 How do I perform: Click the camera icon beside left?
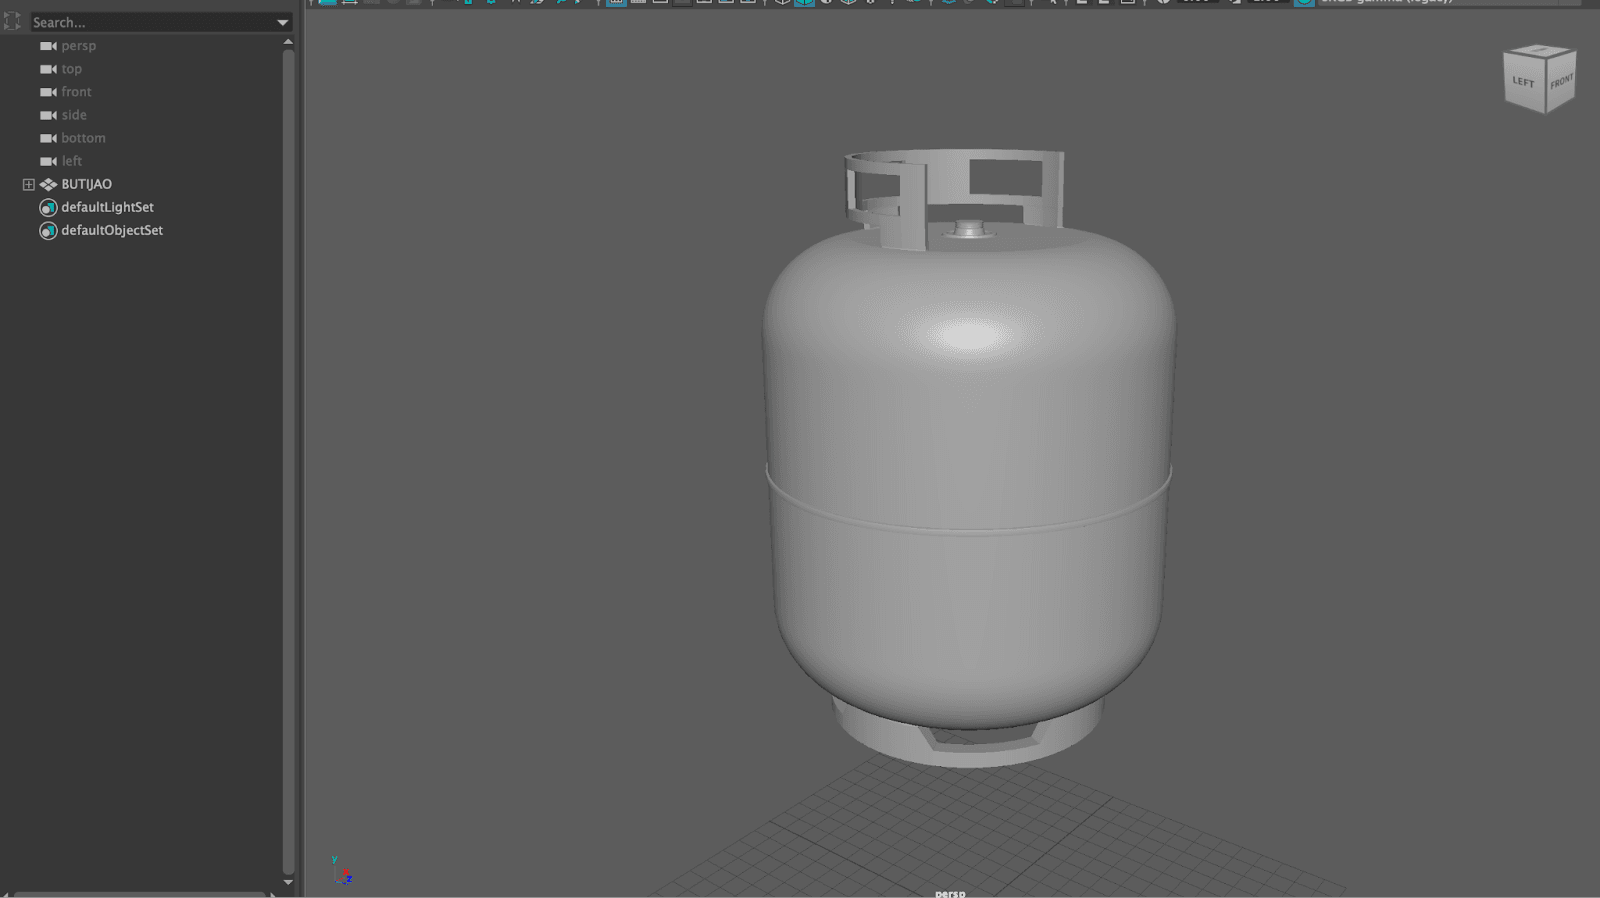tap(48, 161)
